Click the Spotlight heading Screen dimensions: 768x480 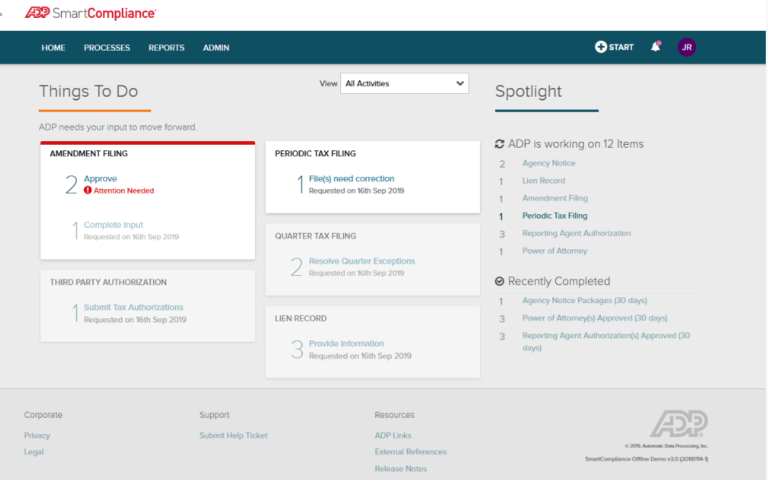[x=528, y=91]
